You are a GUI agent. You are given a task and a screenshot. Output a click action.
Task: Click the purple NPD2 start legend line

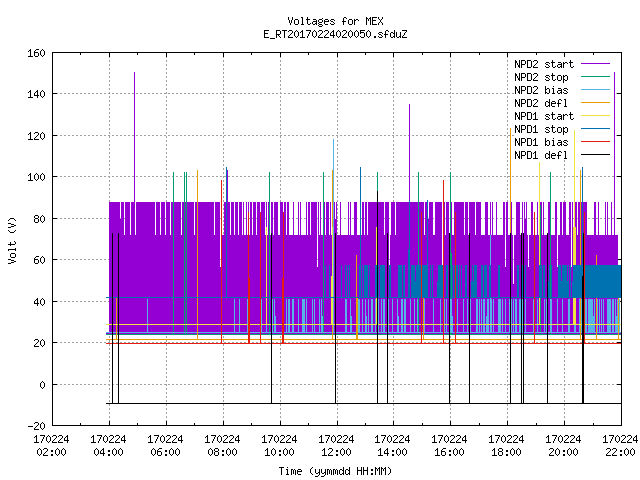tap(595, 64)
